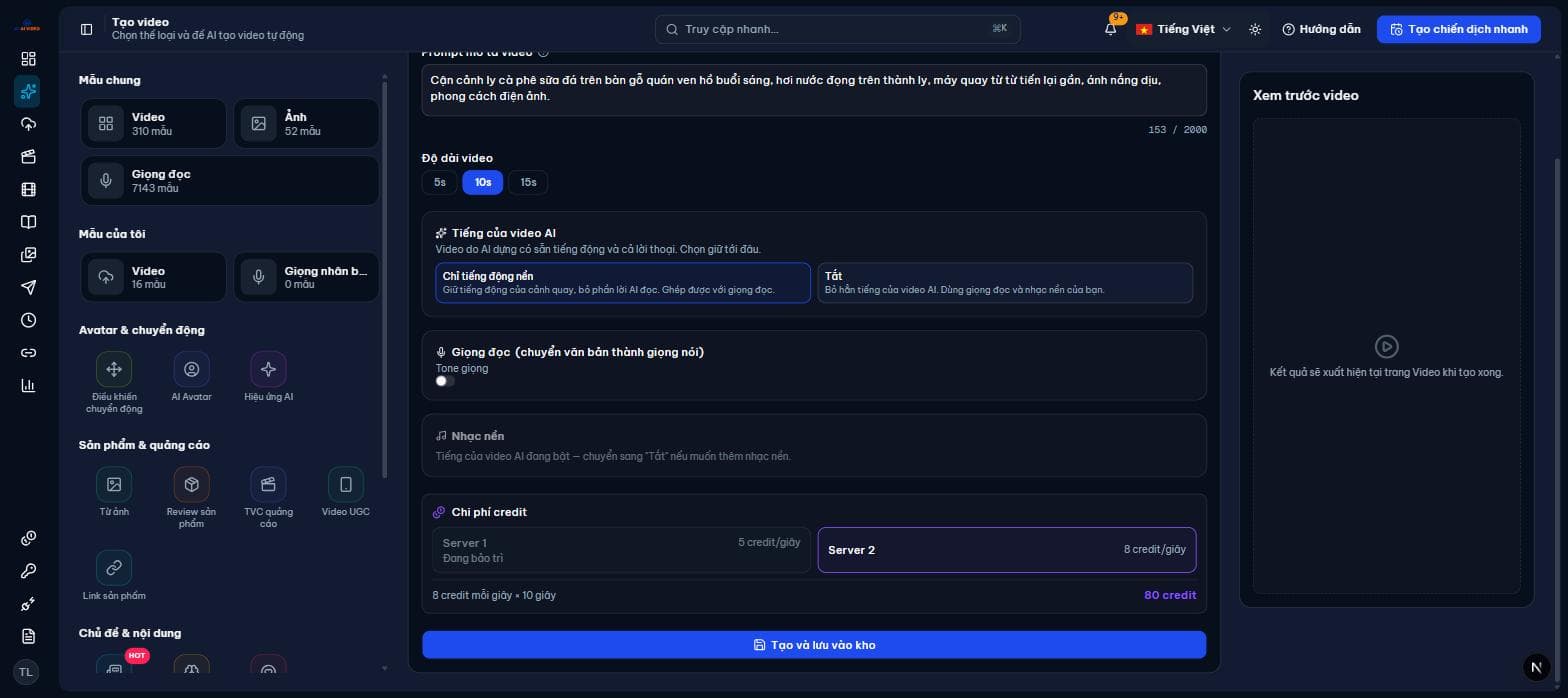Click into the video prompt description textbox
This screenshot has height=698, width=1568.
point(814,90)
